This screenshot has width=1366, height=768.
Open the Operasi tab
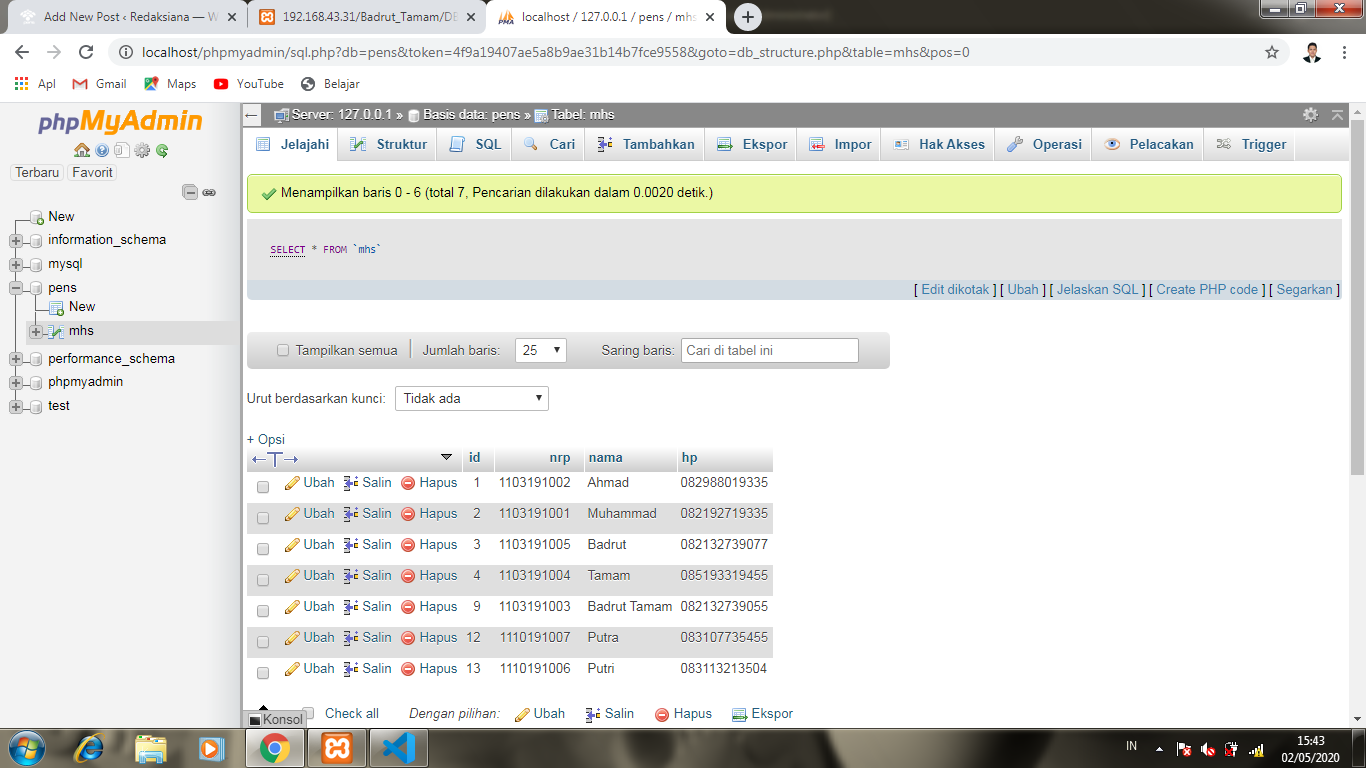tap(1044, 144)
